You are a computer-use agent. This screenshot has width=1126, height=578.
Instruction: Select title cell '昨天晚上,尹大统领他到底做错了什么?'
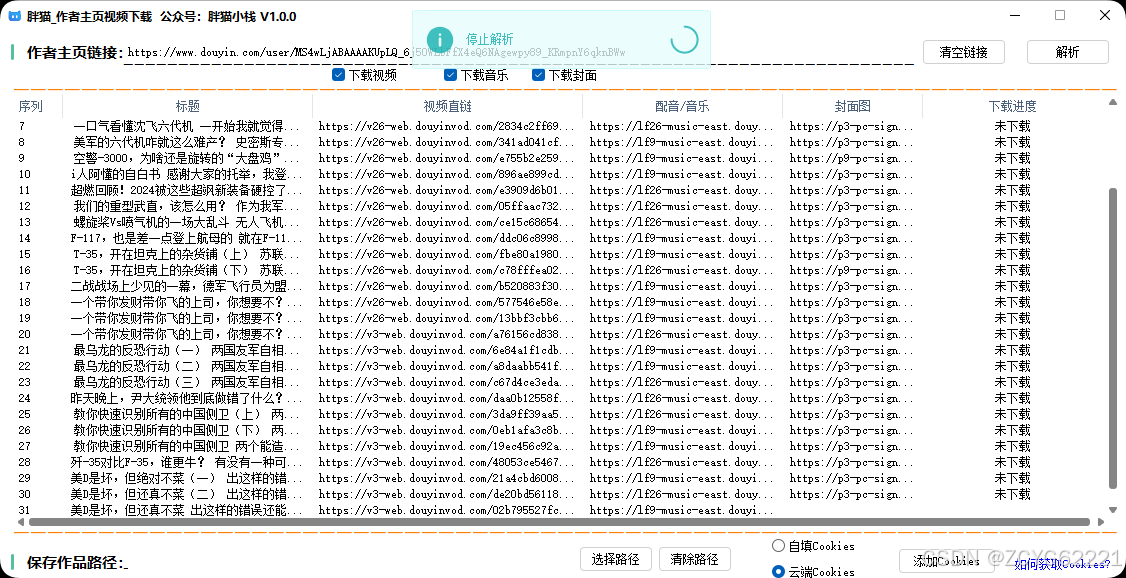(187, 398)
